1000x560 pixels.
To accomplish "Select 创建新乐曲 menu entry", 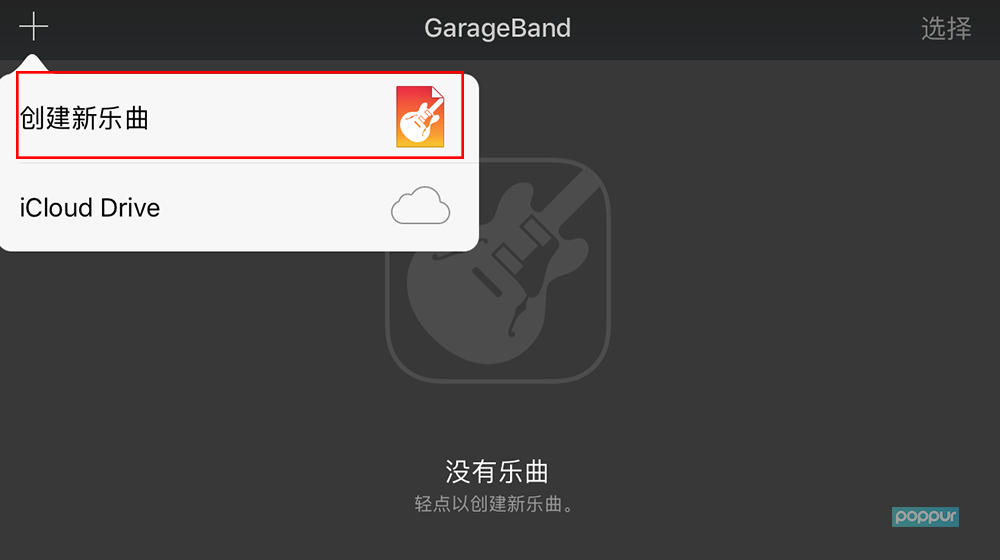I will [240, 115].
